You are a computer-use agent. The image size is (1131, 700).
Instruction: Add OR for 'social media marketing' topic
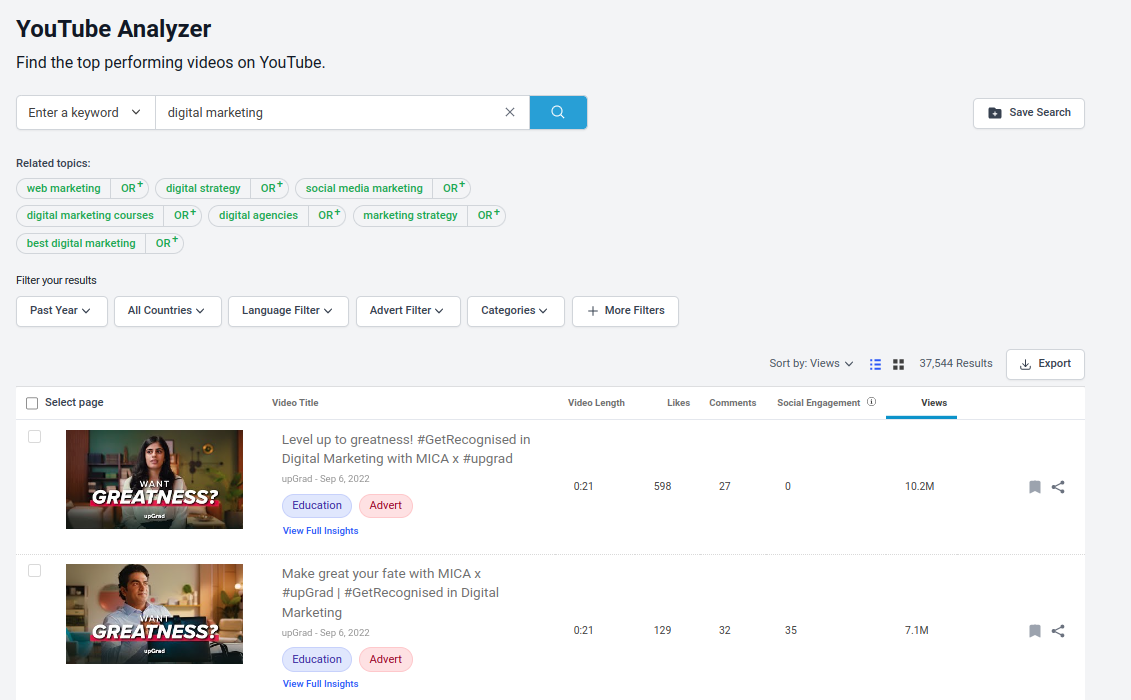pos(454,188)
